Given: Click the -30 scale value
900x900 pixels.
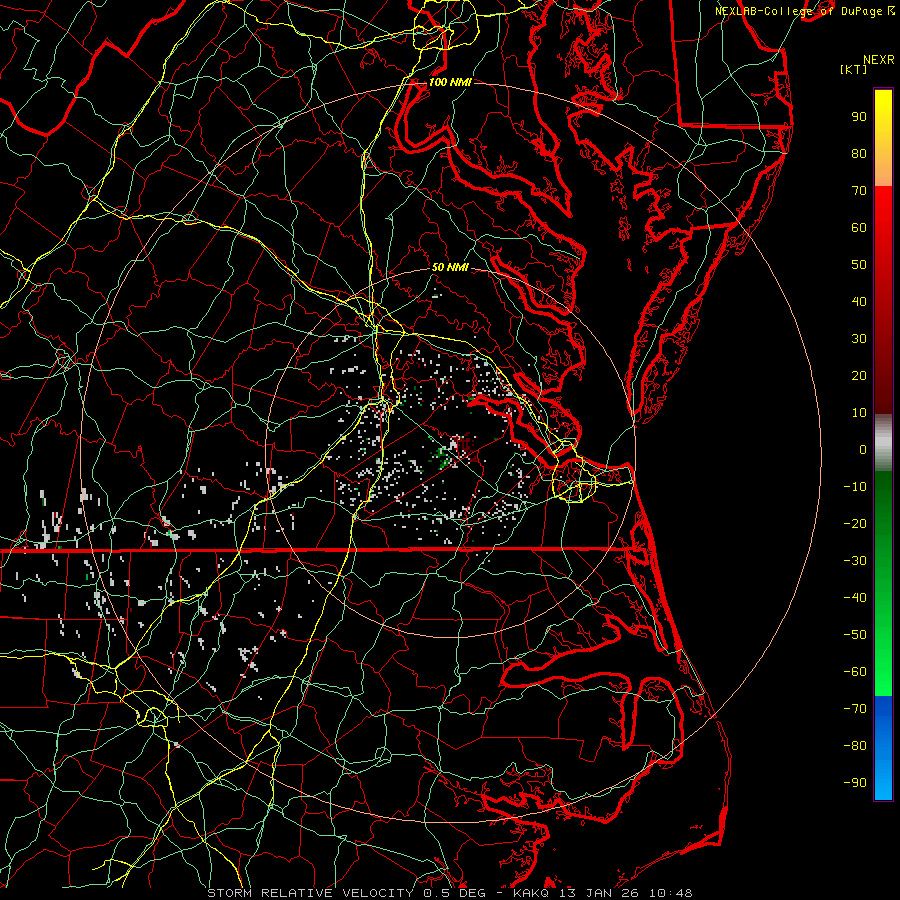Looking at the screenshot, I should tap(855, 561).
